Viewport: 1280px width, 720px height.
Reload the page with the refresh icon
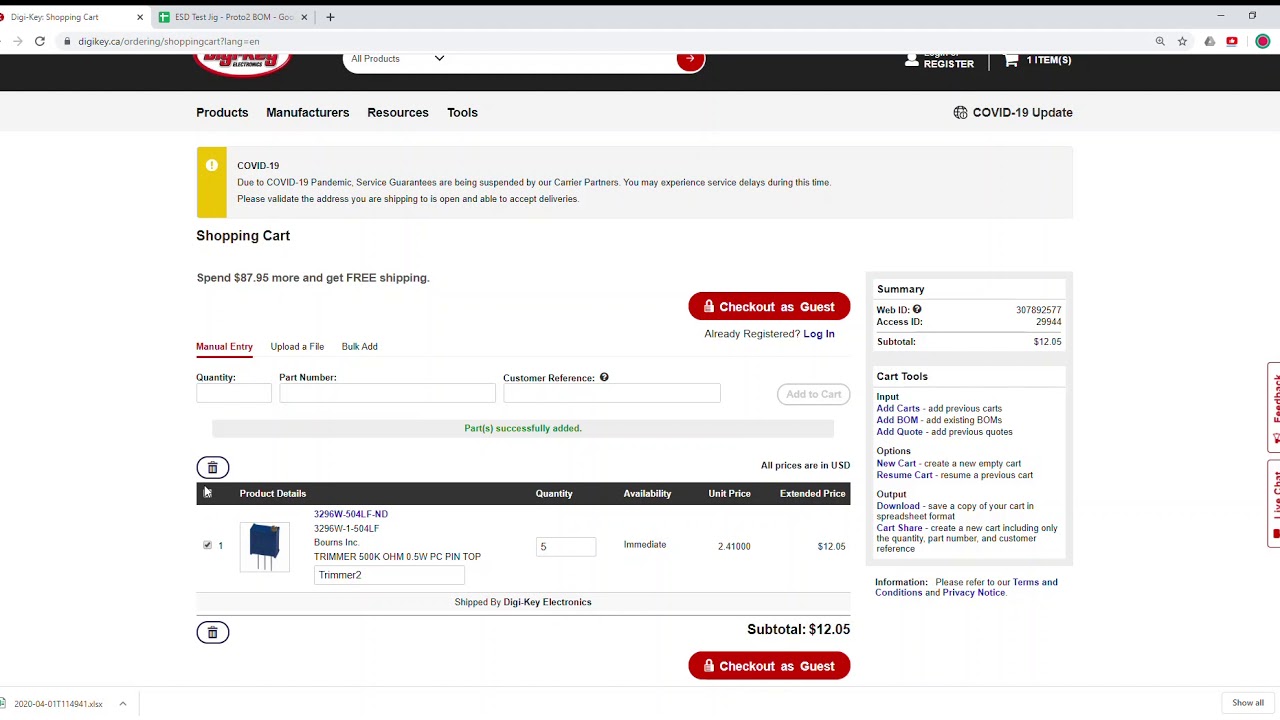pyautogui.click(x=40, y=41)
